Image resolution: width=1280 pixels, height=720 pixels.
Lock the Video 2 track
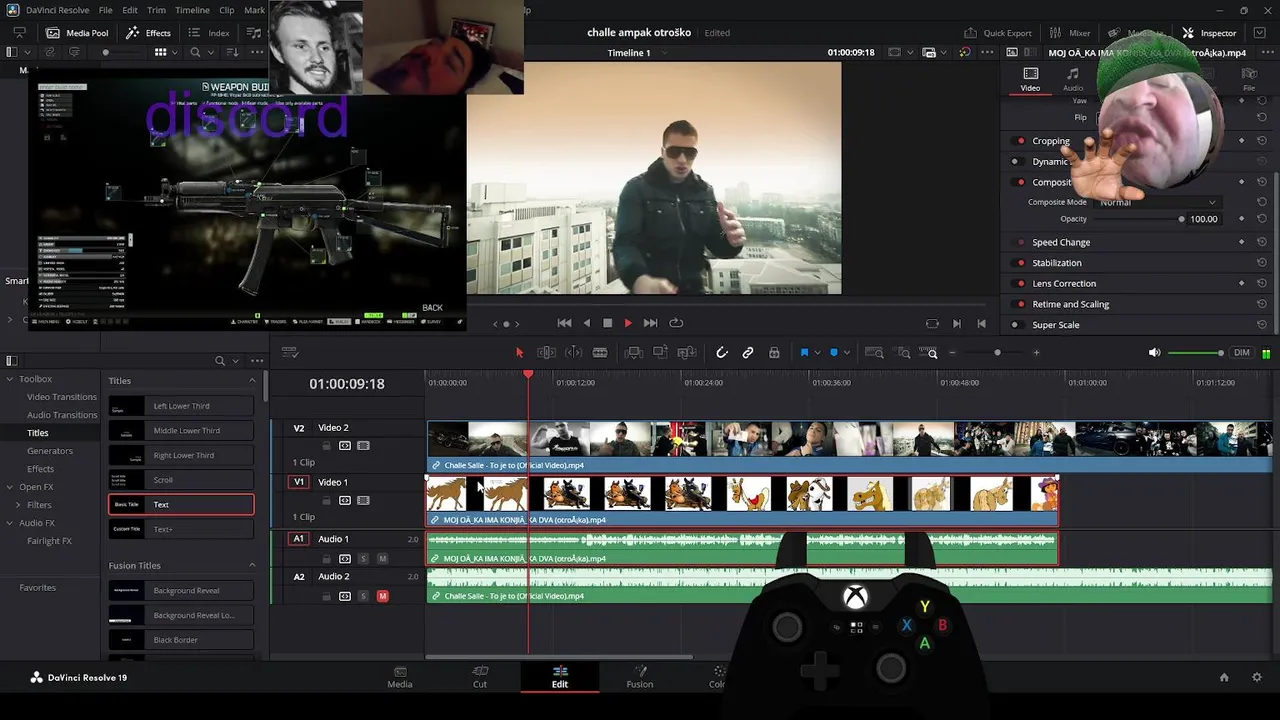[326, 445]
